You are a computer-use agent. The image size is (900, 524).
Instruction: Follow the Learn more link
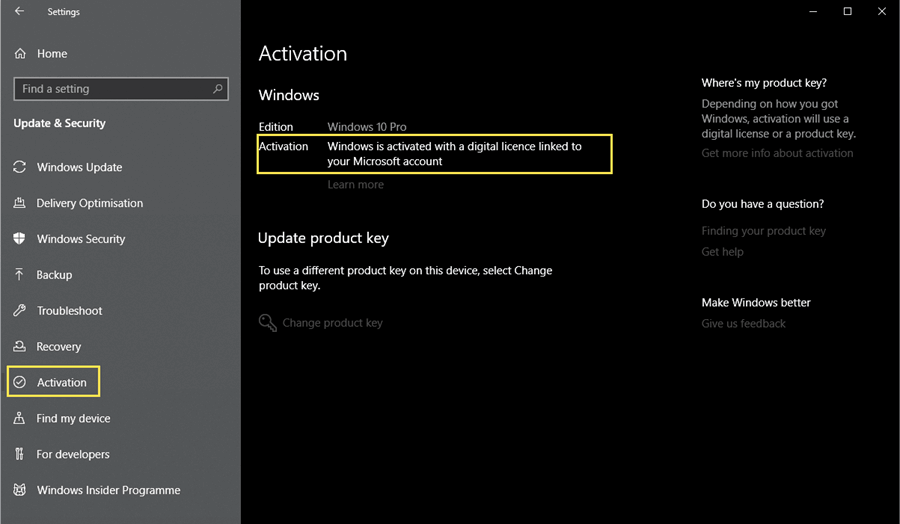[x=355, y=184]
